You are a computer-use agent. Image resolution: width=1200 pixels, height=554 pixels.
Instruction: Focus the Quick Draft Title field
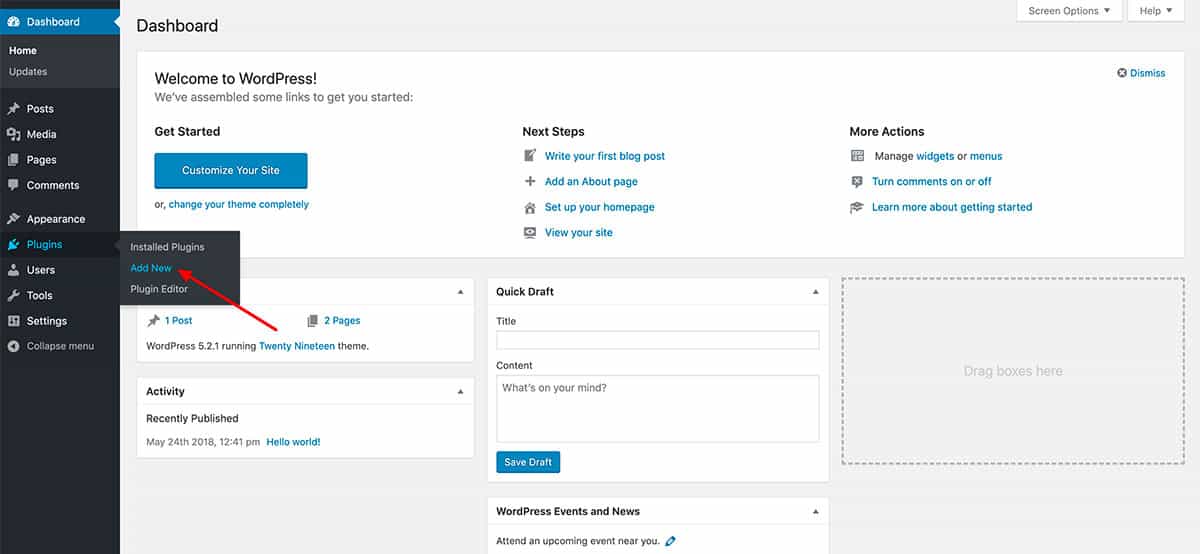[658, 340]
